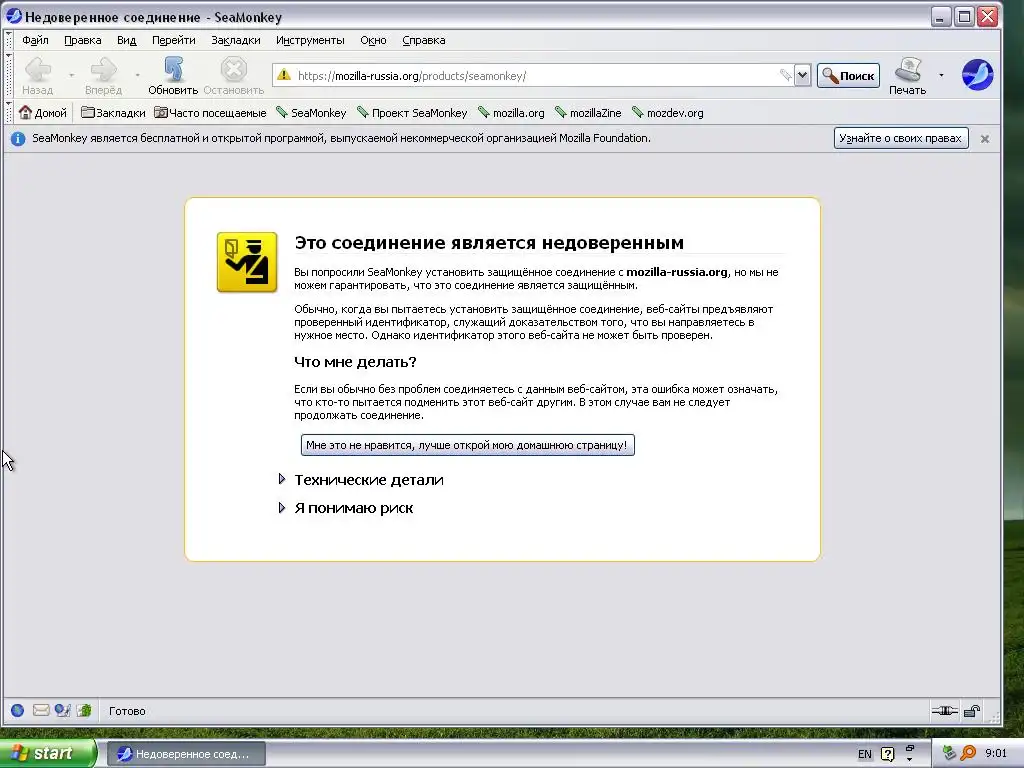Open the Закладки bookmarks folder
This screenshot has height=768, width=1024.
tap(113, 113)
